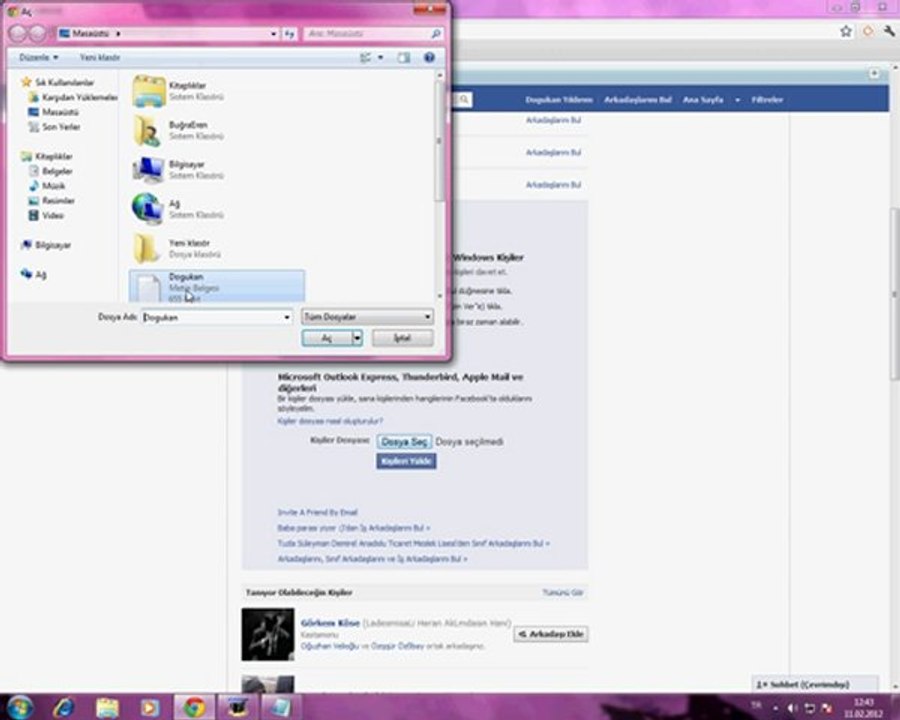
Task: Click the Facebook search magnifier icon
Action: 464,100
